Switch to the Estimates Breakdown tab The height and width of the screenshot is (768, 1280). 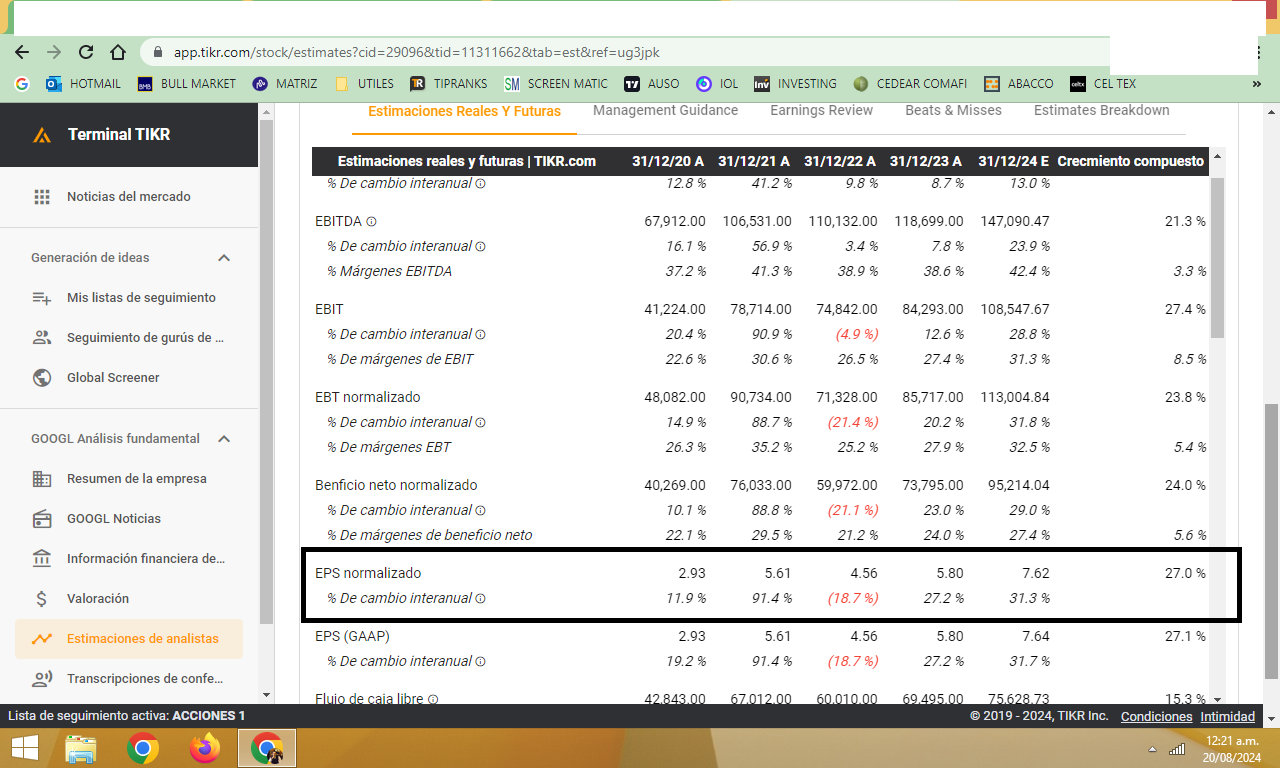1102,110
